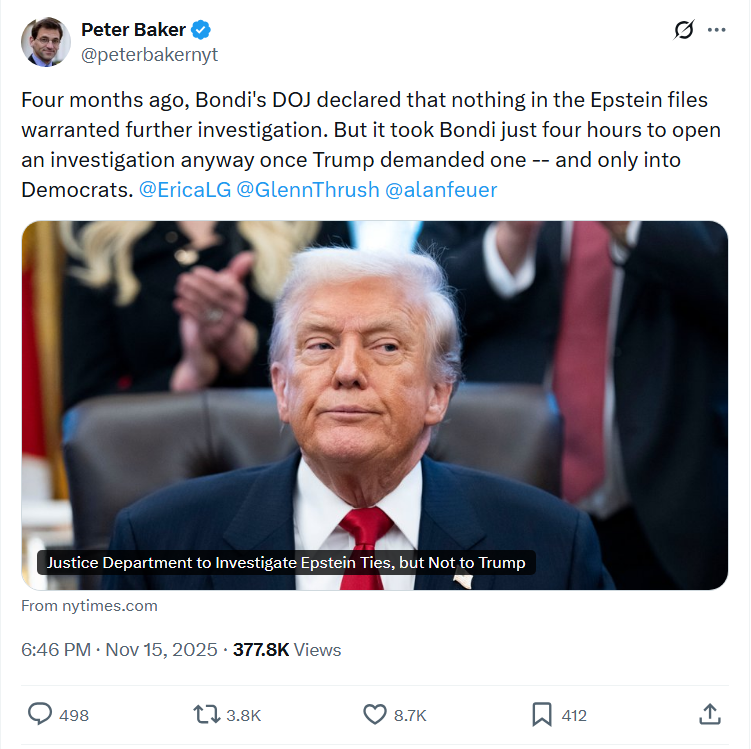This screenshot has width=751, height=749.
Task: Bookmark the post with bookmark icon
Action: click(542, 715)
